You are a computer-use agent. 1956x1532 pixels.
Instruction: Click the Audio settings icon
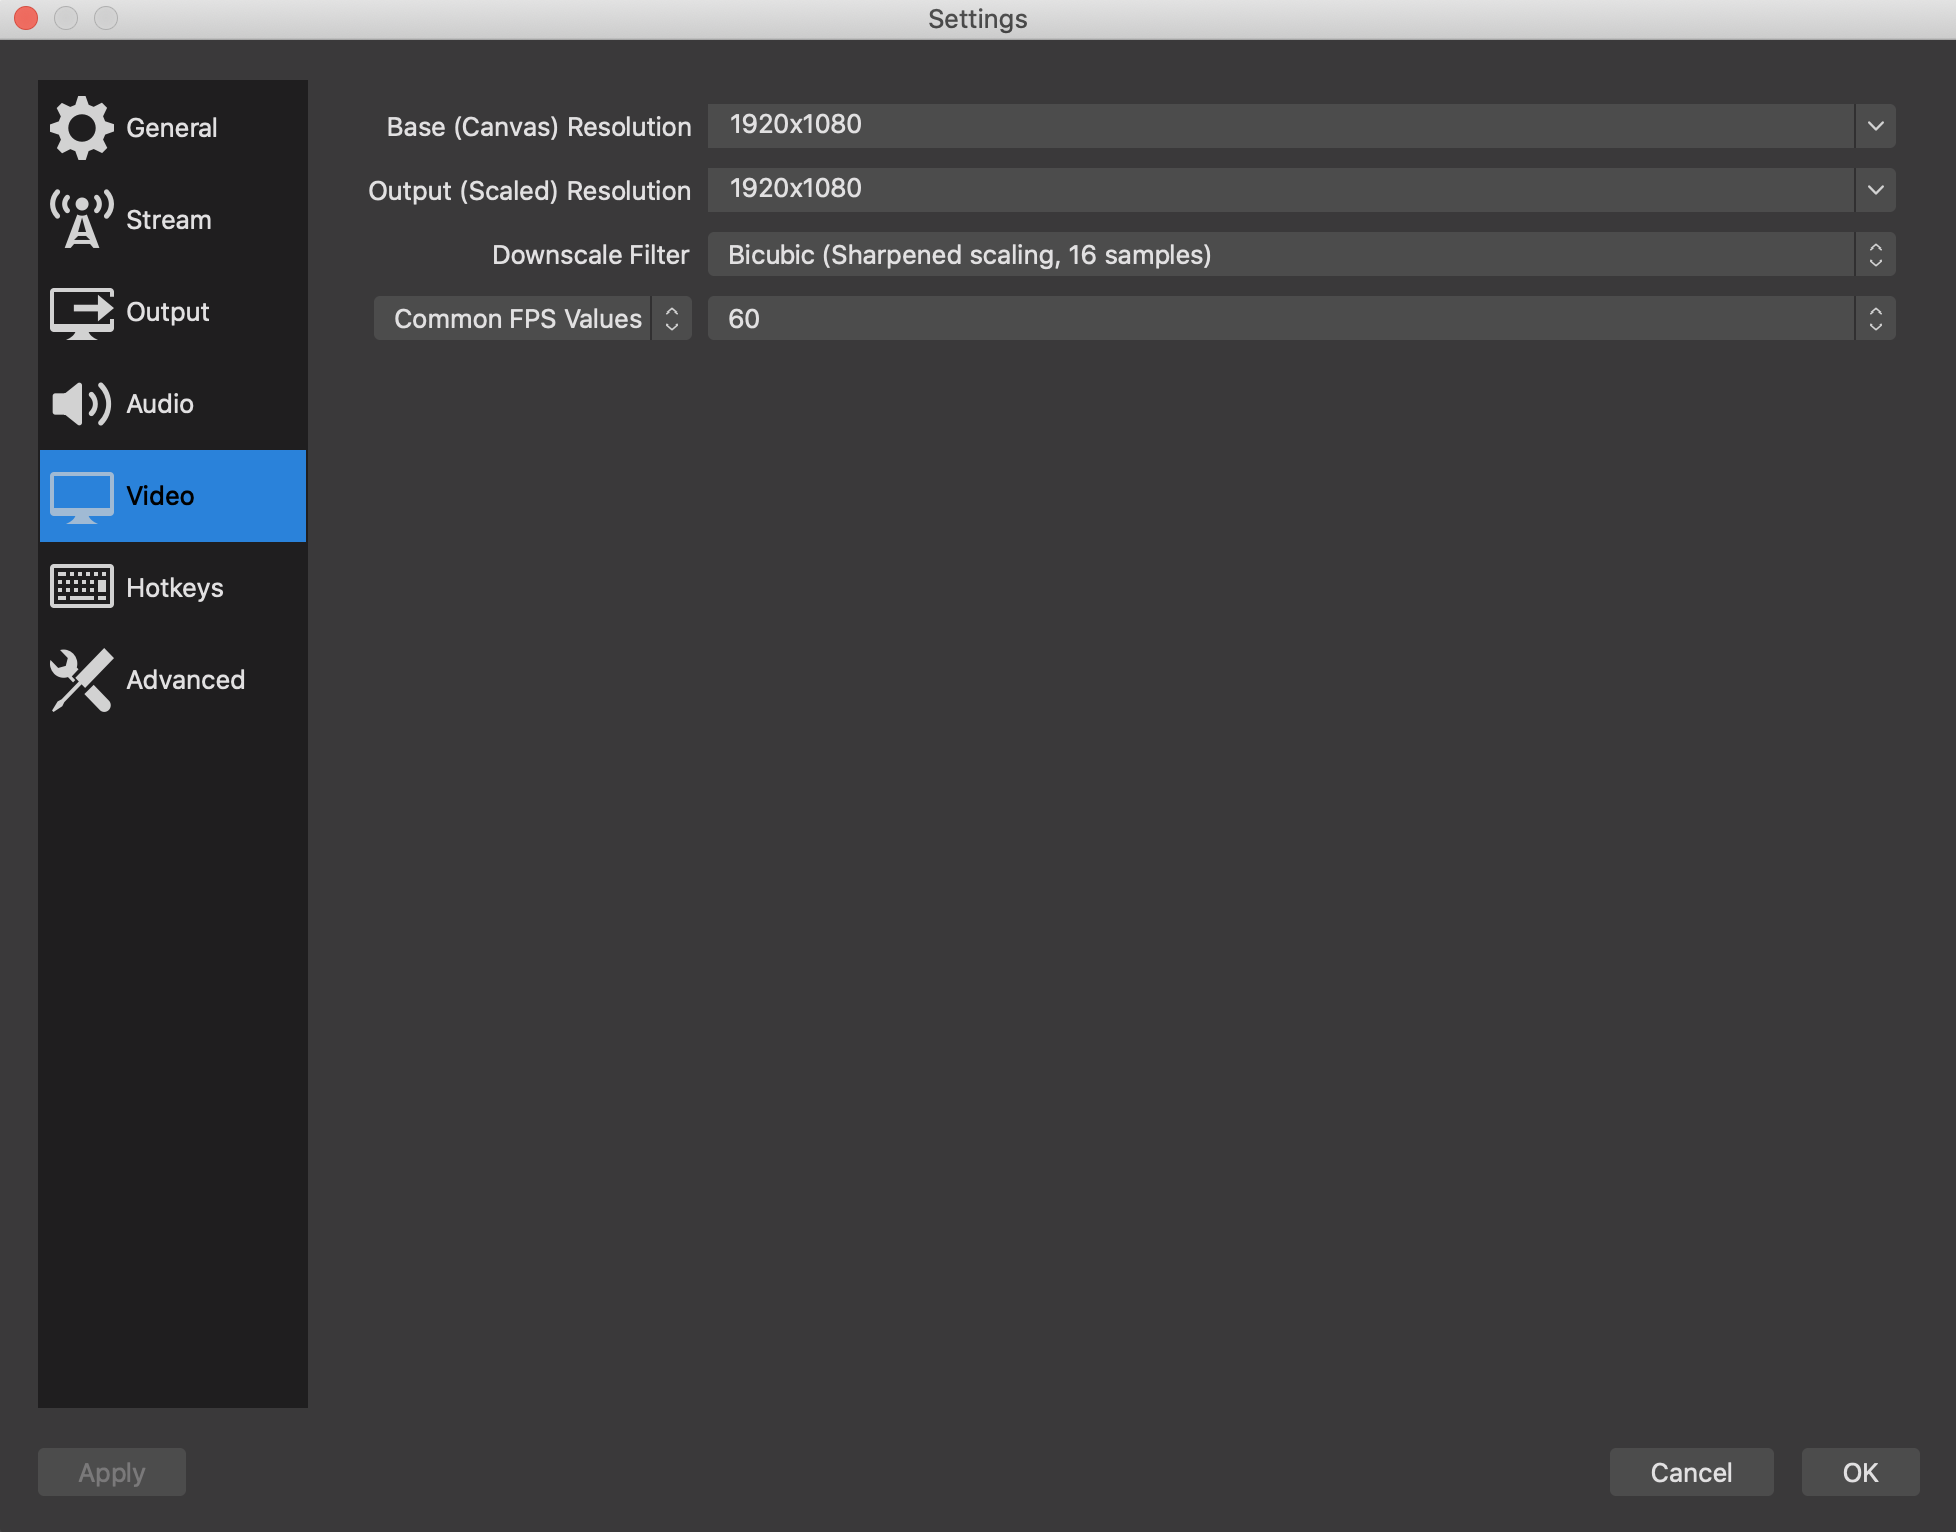[81, 403]
